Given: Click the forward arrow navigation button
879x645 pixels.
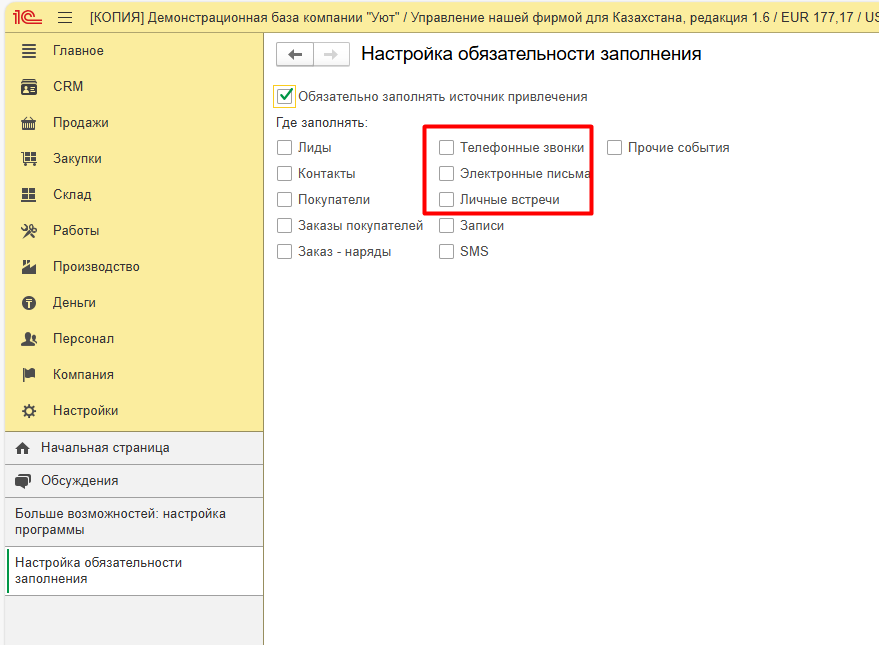Looking at the screenshot, I should coord(331,54).
